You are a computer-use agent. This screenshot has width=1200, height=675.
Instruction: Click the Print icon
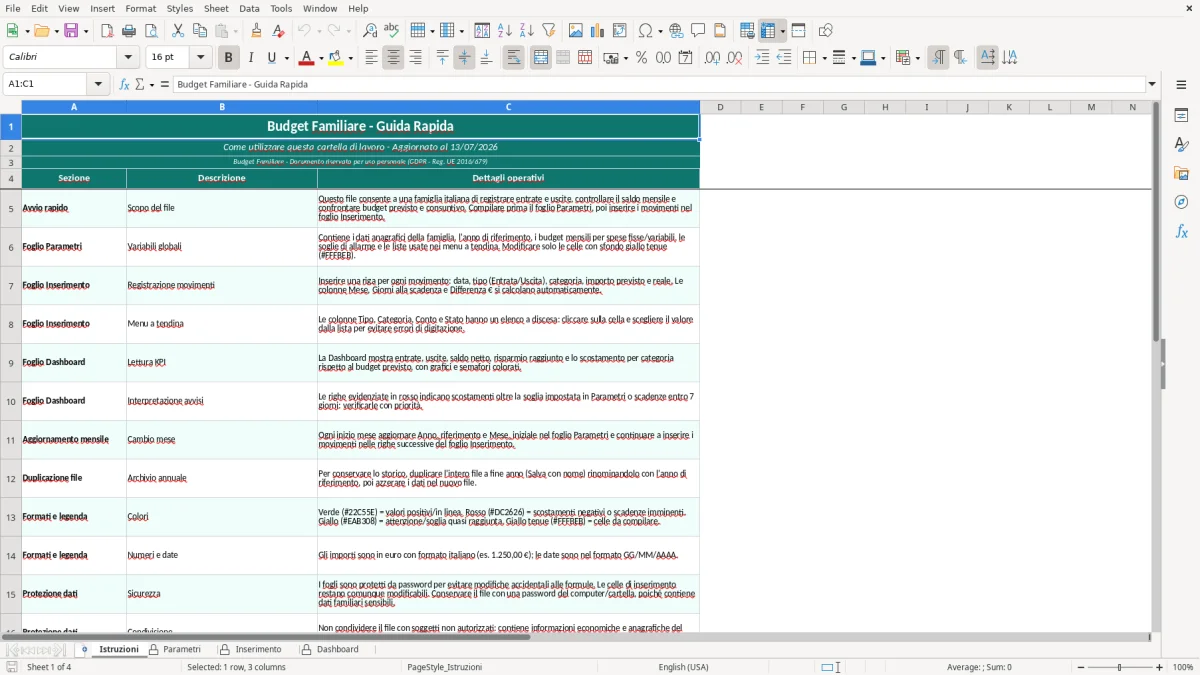(129, 31)
